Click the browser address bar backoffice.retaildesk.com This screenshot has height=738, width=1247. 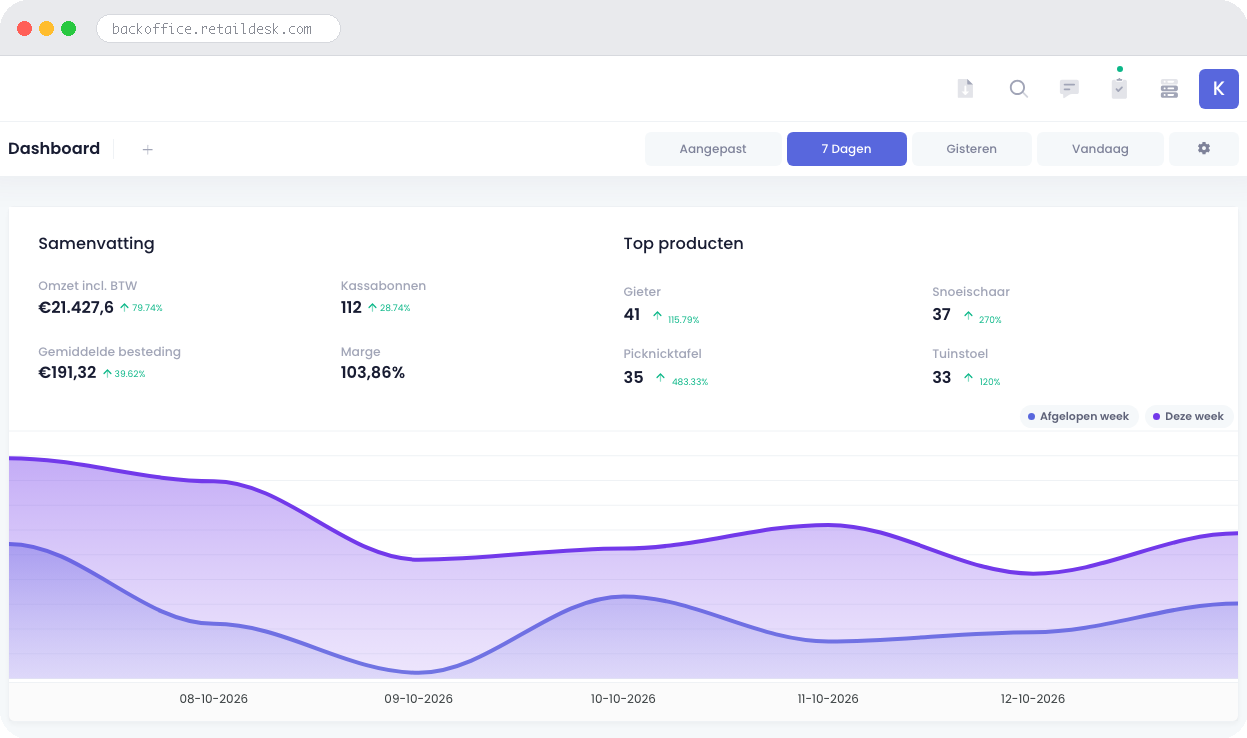218,29
